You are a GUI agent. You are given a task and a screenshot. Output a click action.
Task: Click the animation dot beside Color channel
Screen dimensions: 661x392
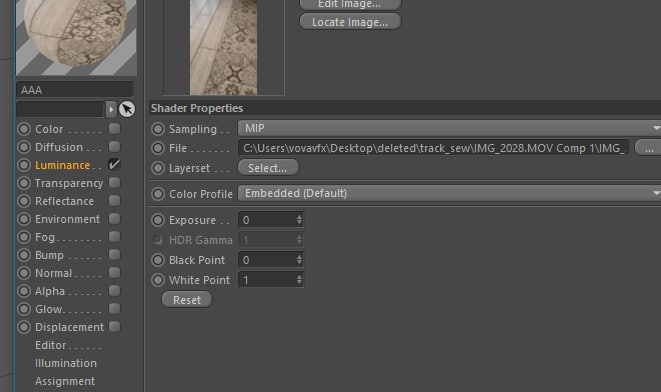point(24,129)
